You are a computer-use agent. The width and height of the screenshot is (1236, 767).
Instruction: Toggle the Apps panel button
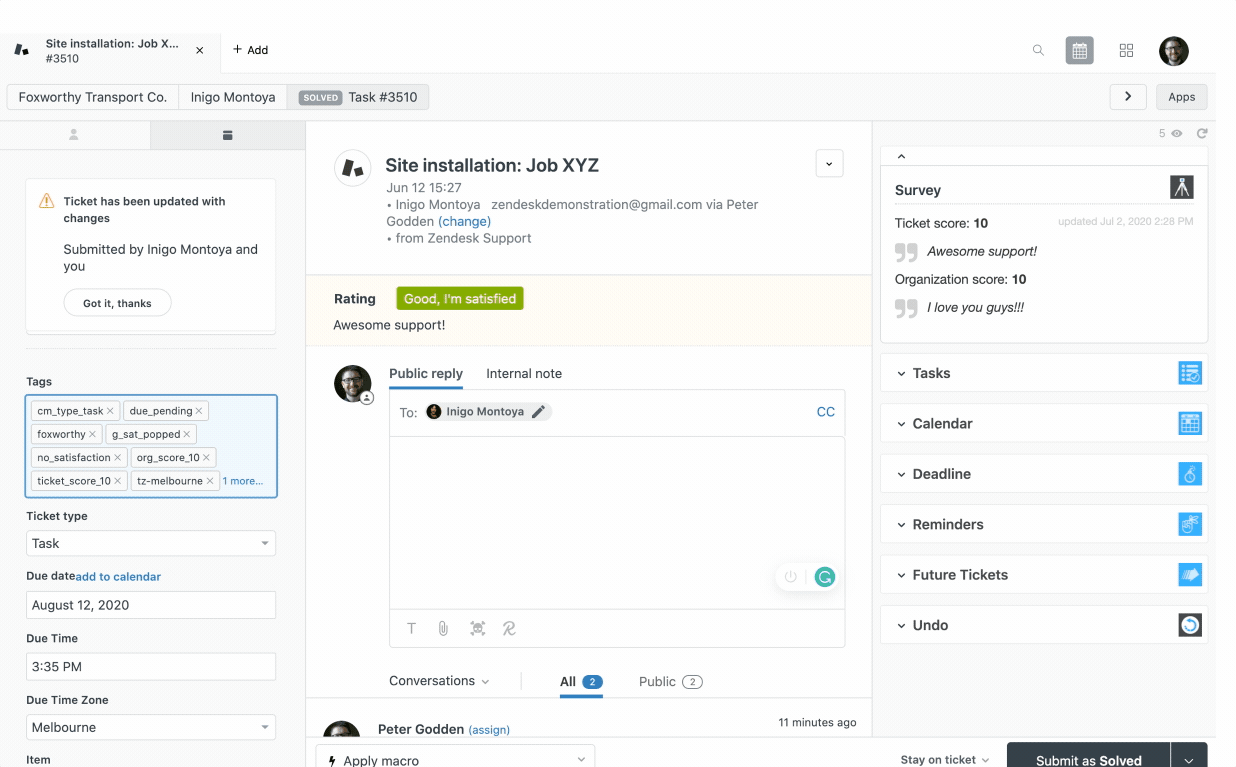(x=1181, y=97)
